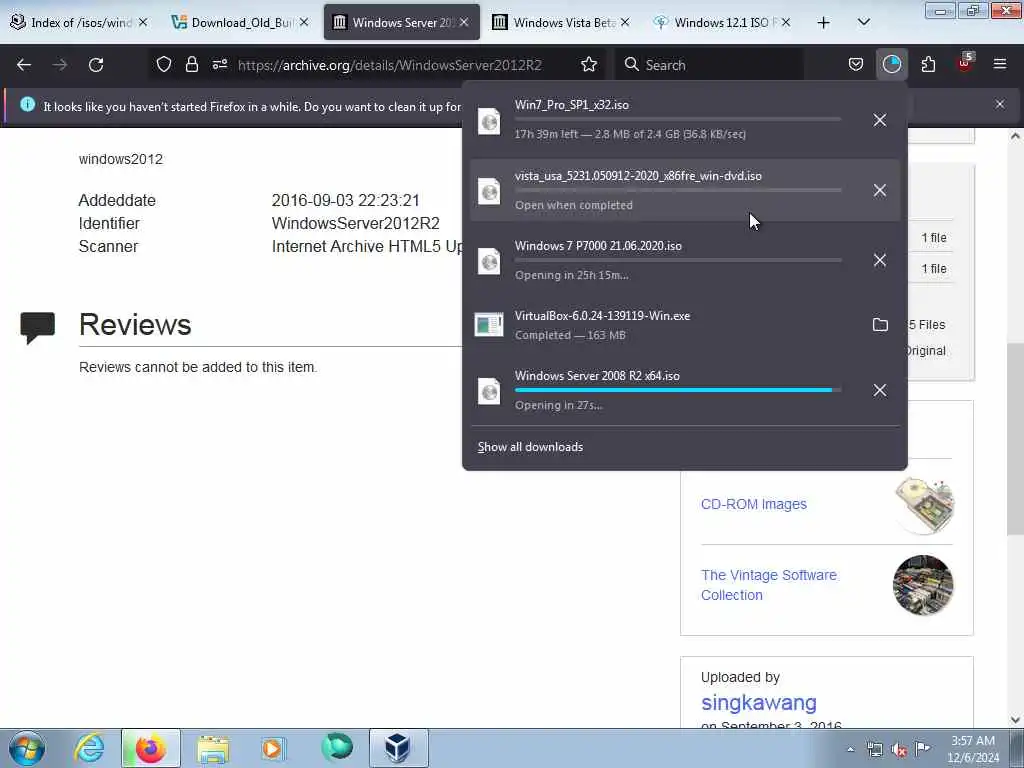The image size is (1024, 768).
Task: Click the Windows 7 P7000 iso file icon
Action: [489, 261]
